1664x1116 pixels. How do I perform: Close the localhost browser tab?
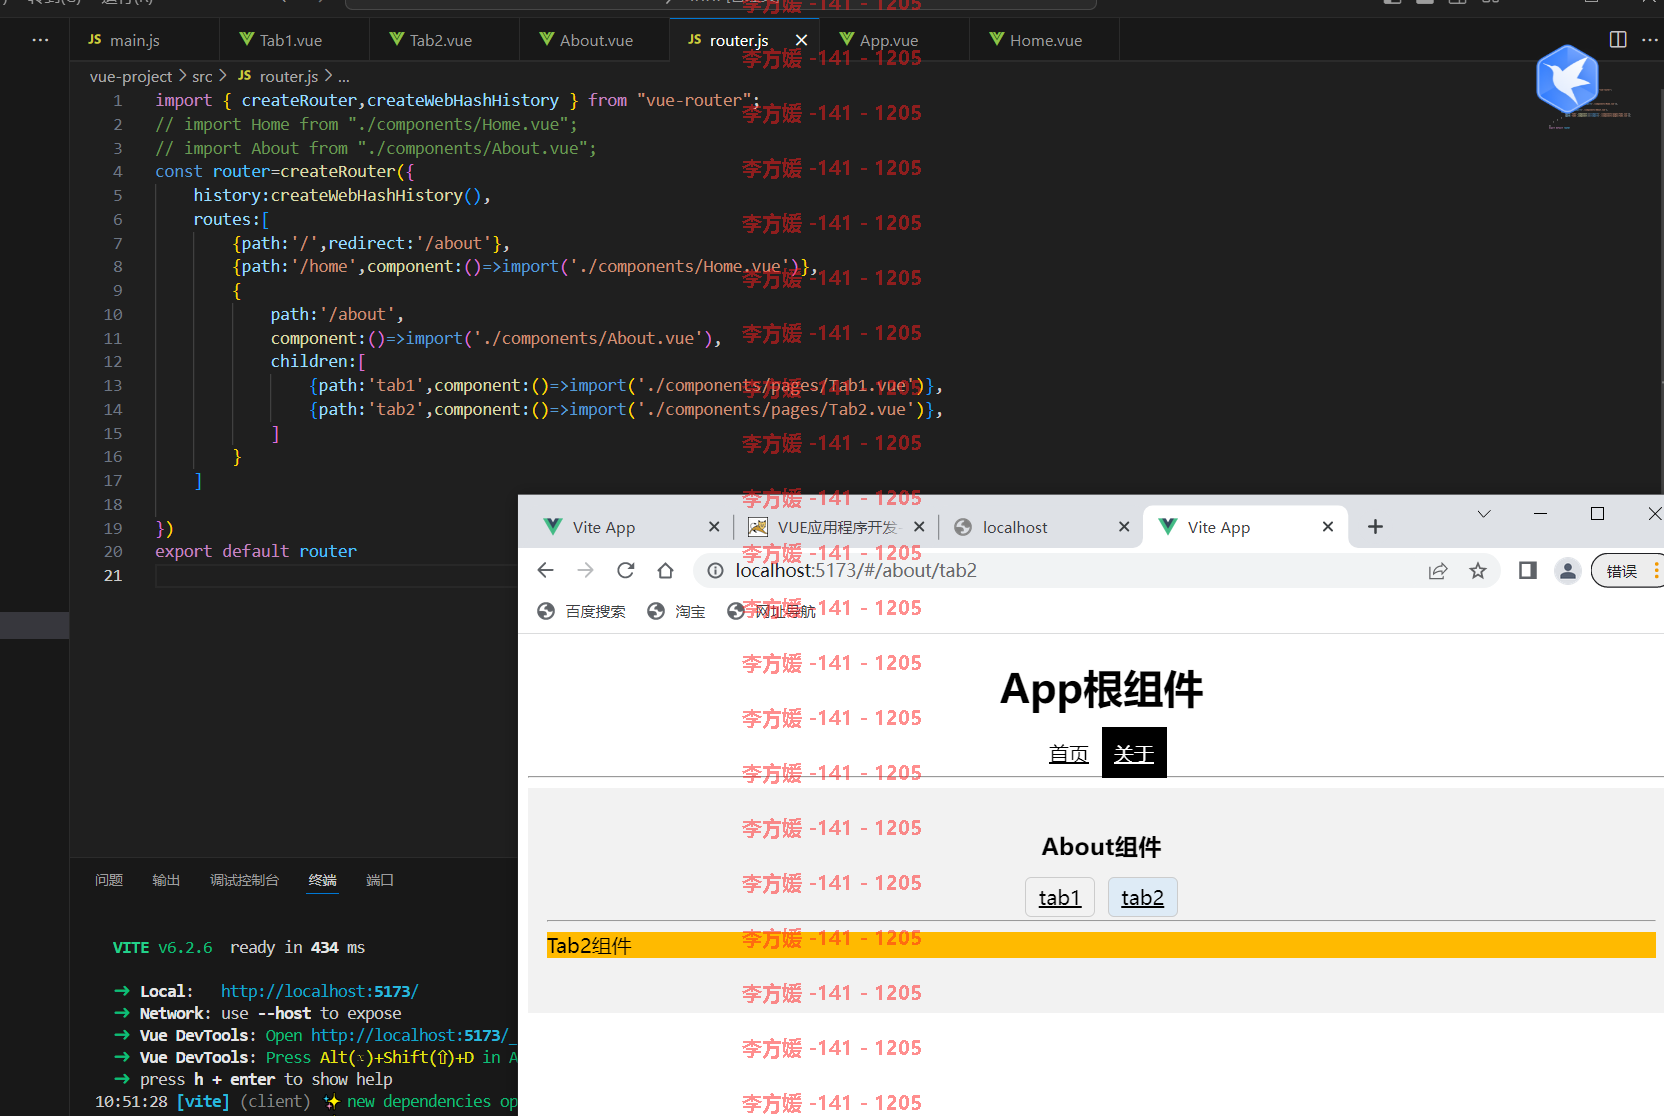1124,527
